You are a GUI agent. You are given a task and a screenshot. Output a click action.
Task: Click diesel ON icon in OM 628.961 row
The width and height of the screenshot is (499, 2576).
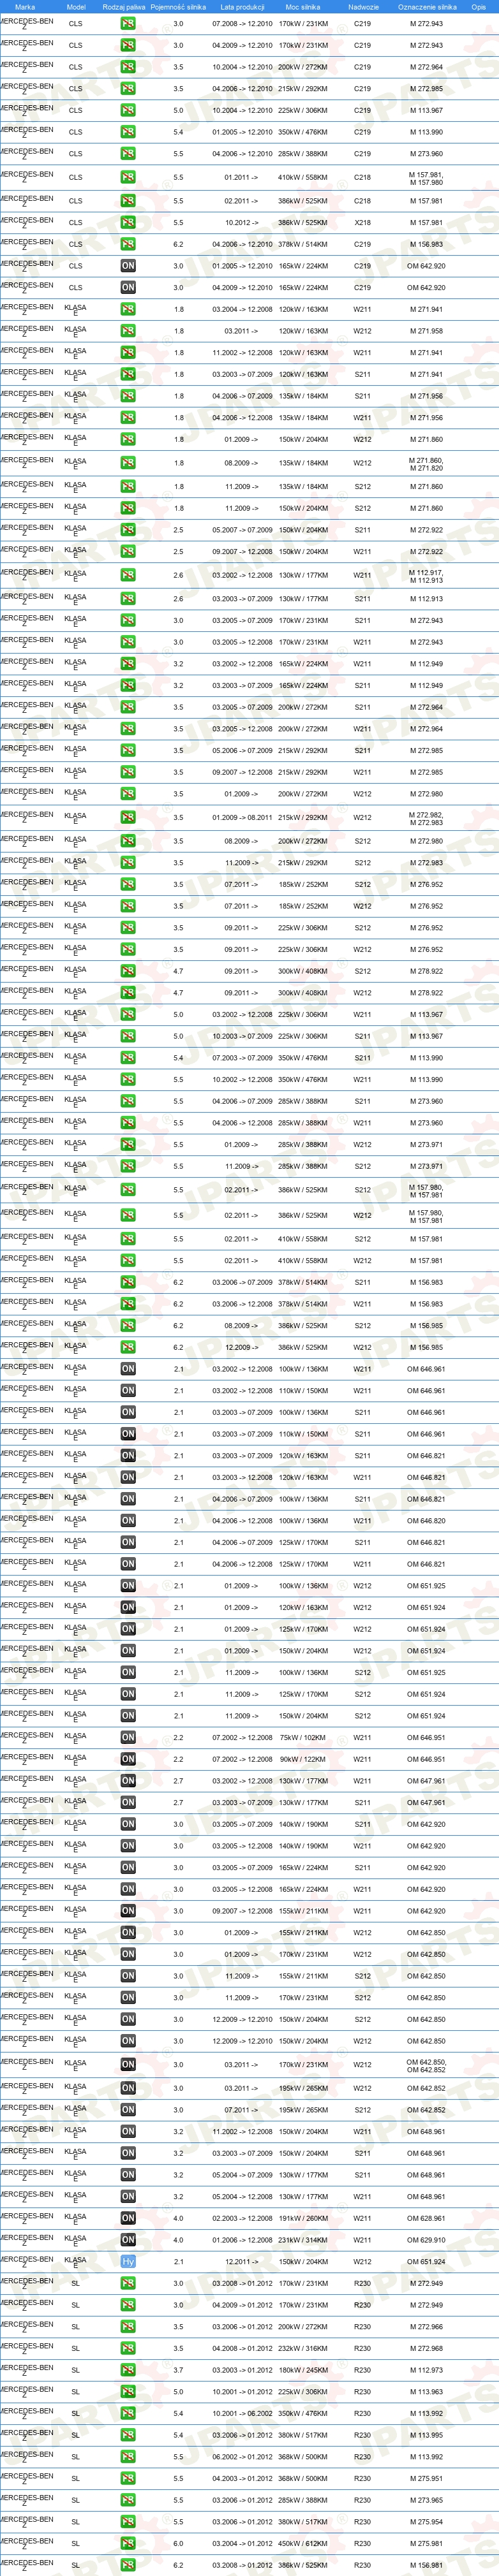[128, 2218]
